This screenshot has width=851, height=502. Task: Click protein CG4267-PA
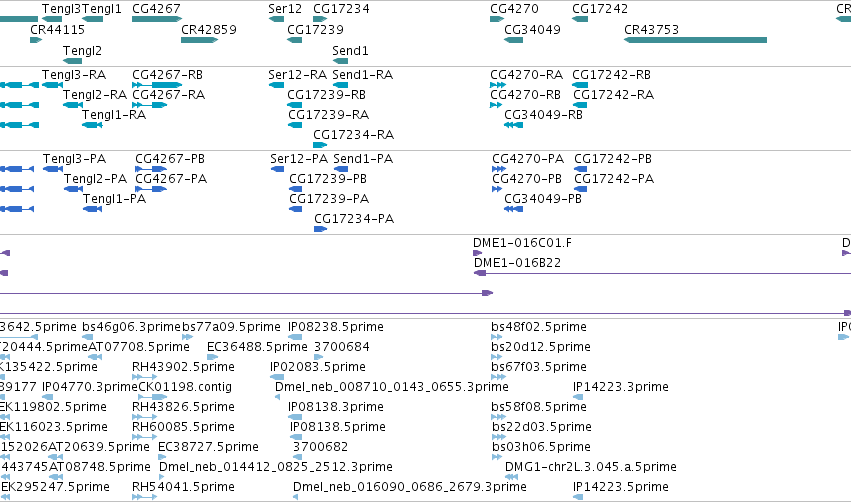coord(171,179)
